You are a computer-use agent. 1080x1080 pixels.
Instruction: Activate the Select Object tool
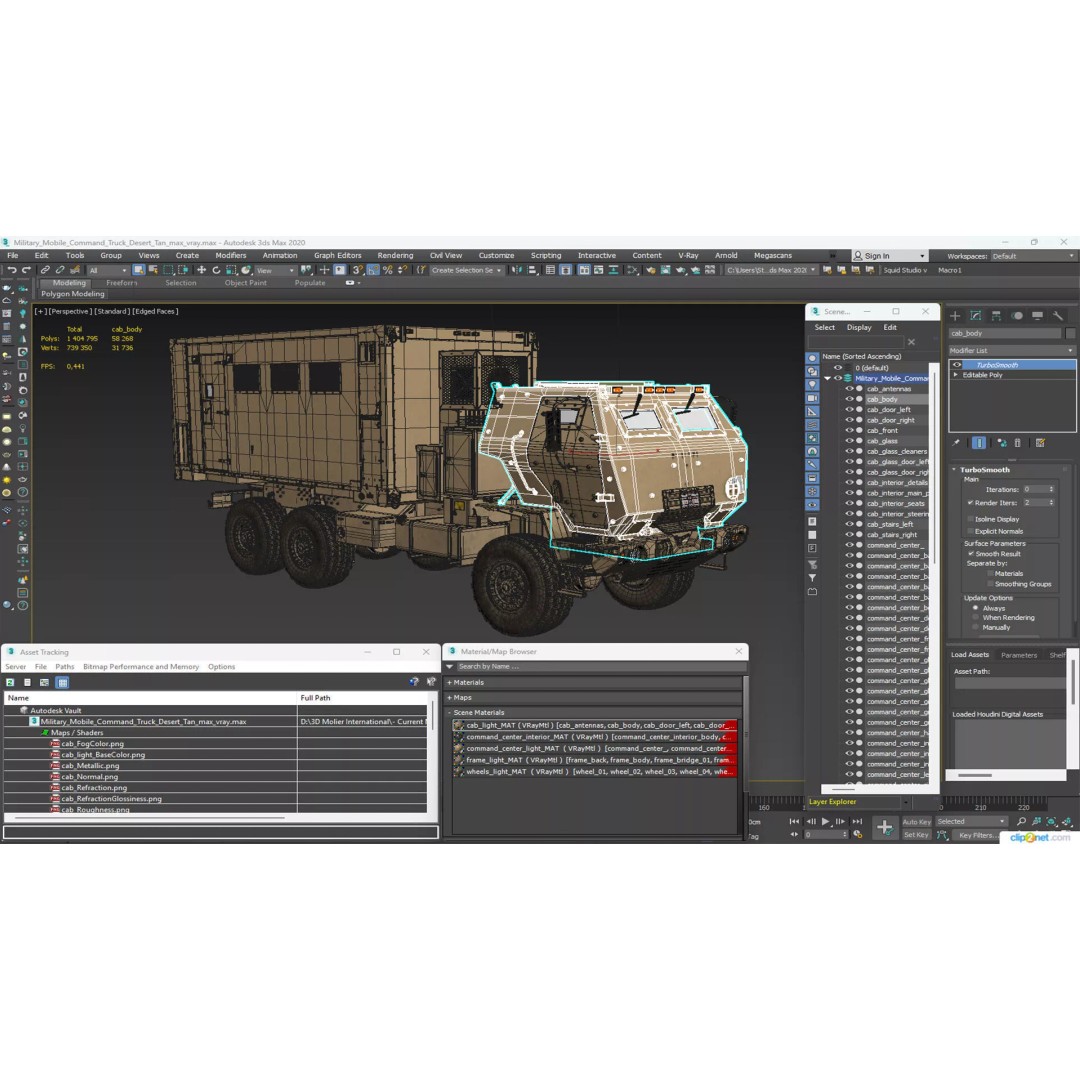click(138, 270)
